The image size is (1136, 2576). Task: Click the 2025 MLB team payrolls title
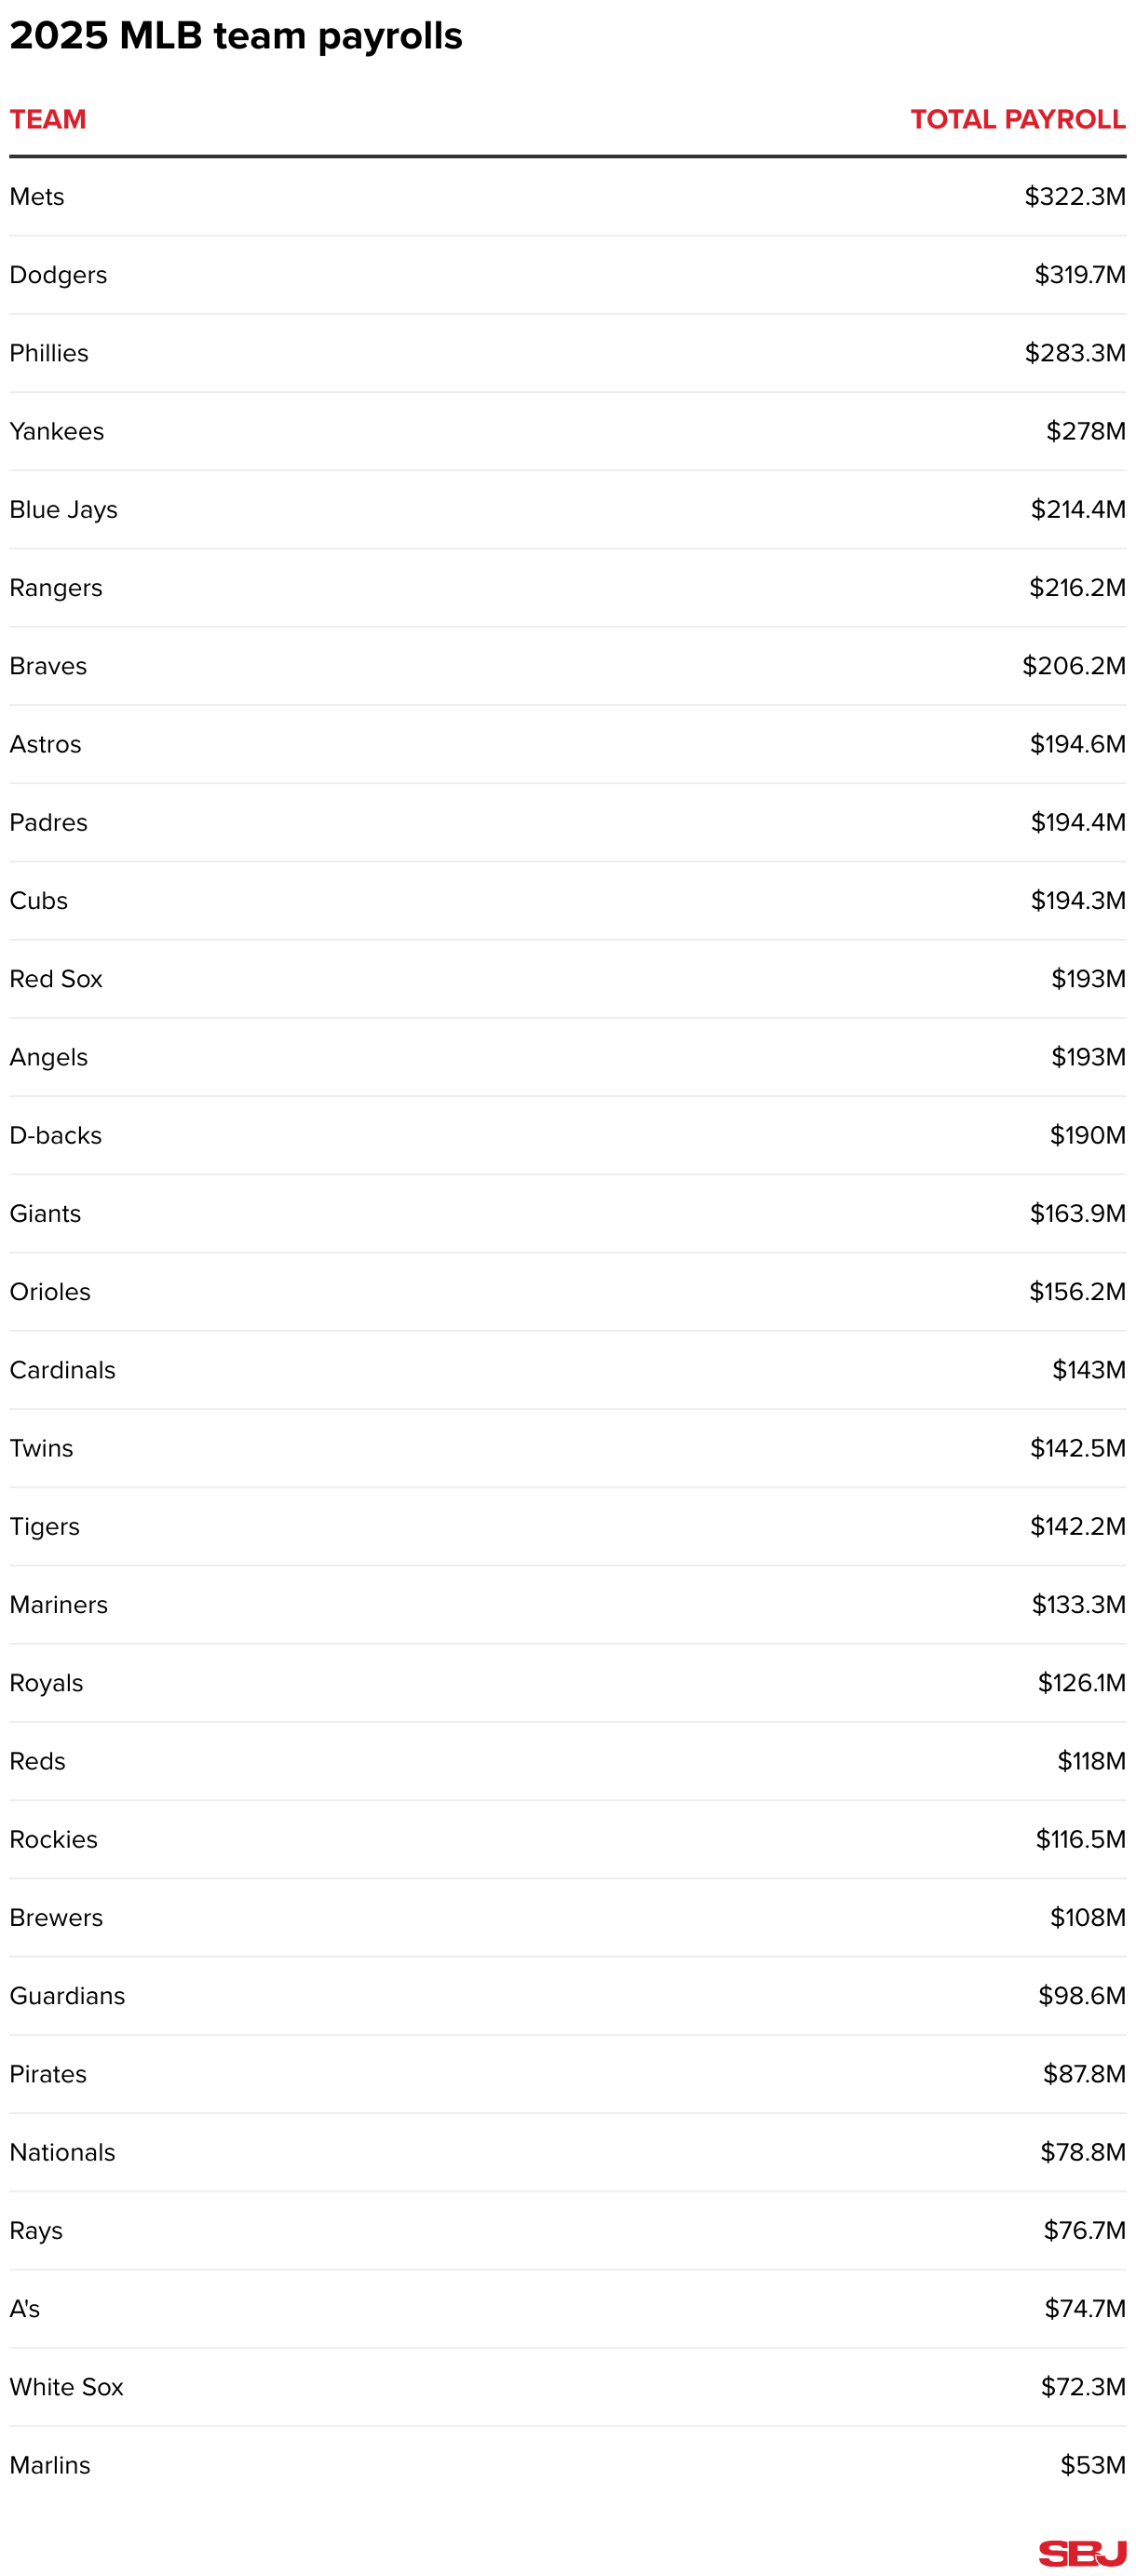236,36
